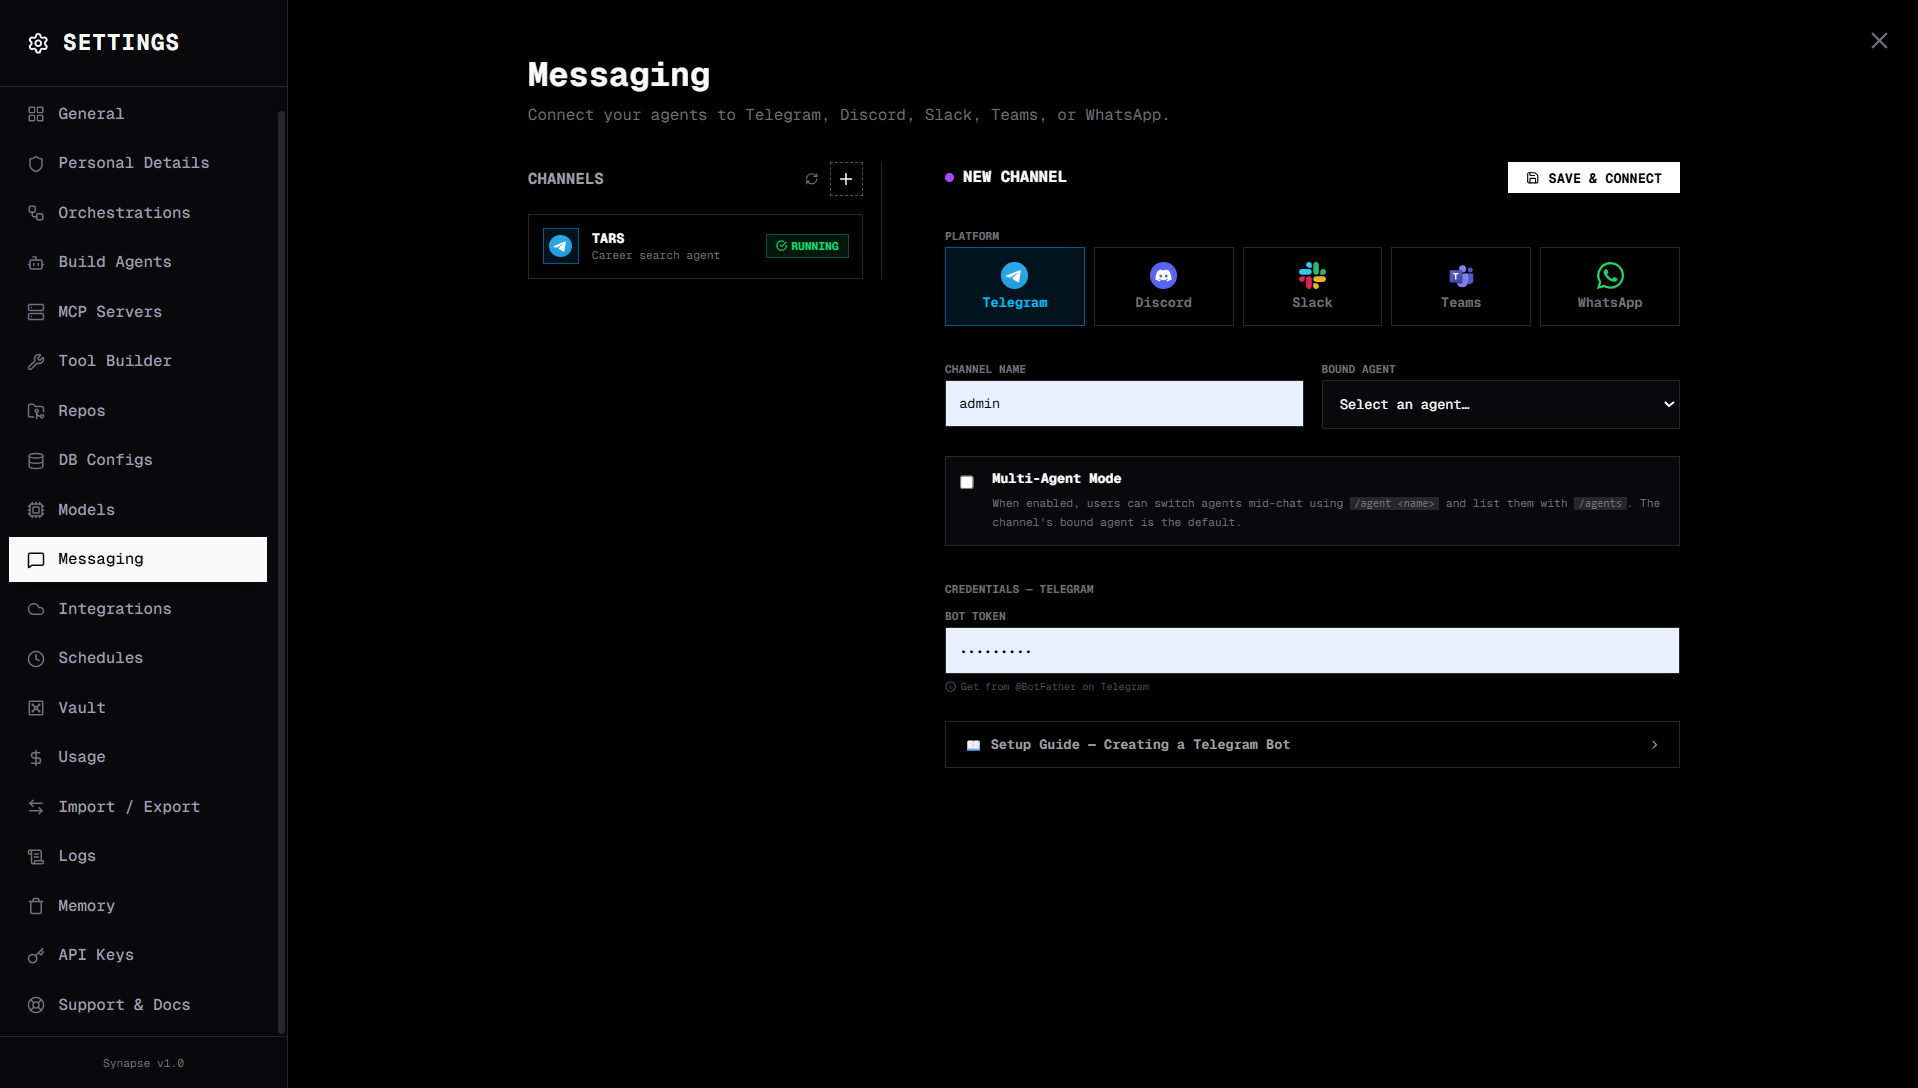Screen dimensions: 1918x1088
Task: Open the General settings section
Action: [x=138, y=114]
